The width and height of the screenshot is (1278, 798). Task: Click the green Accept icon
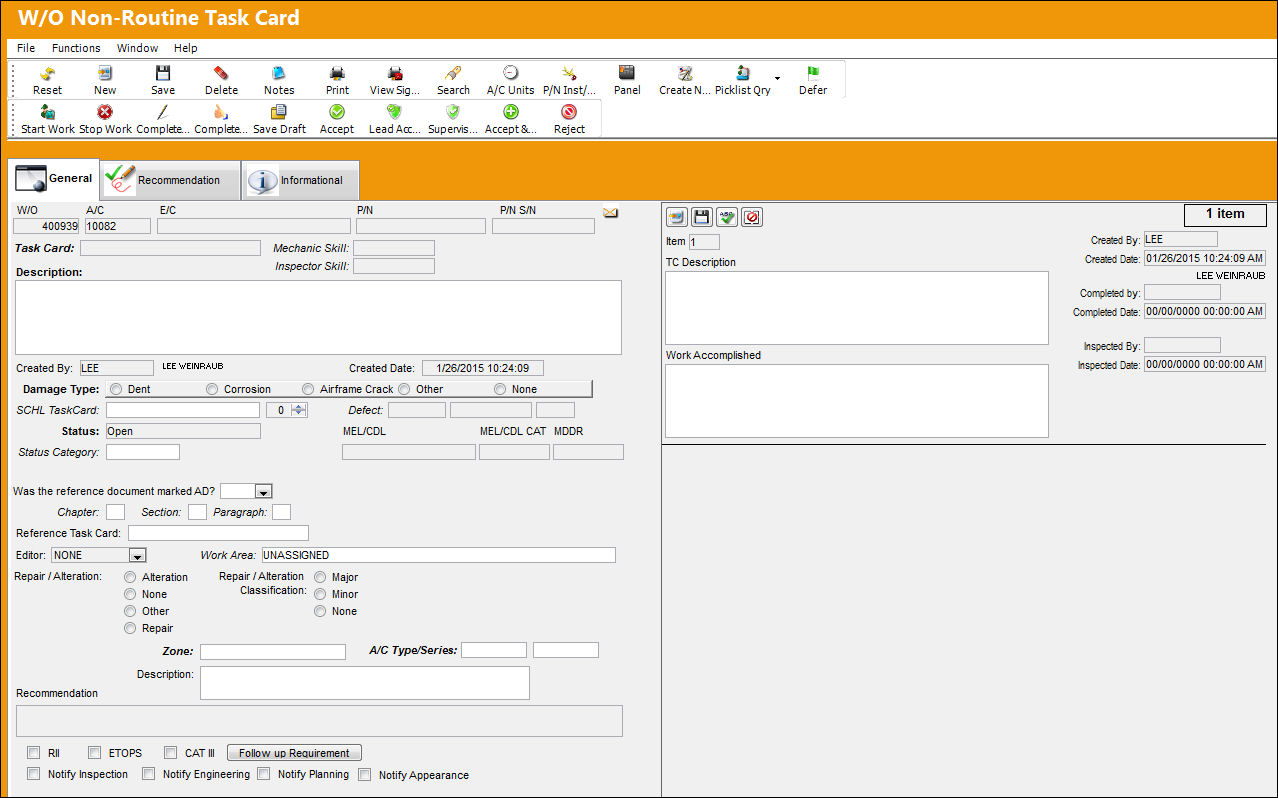click(x=337, y=112)
